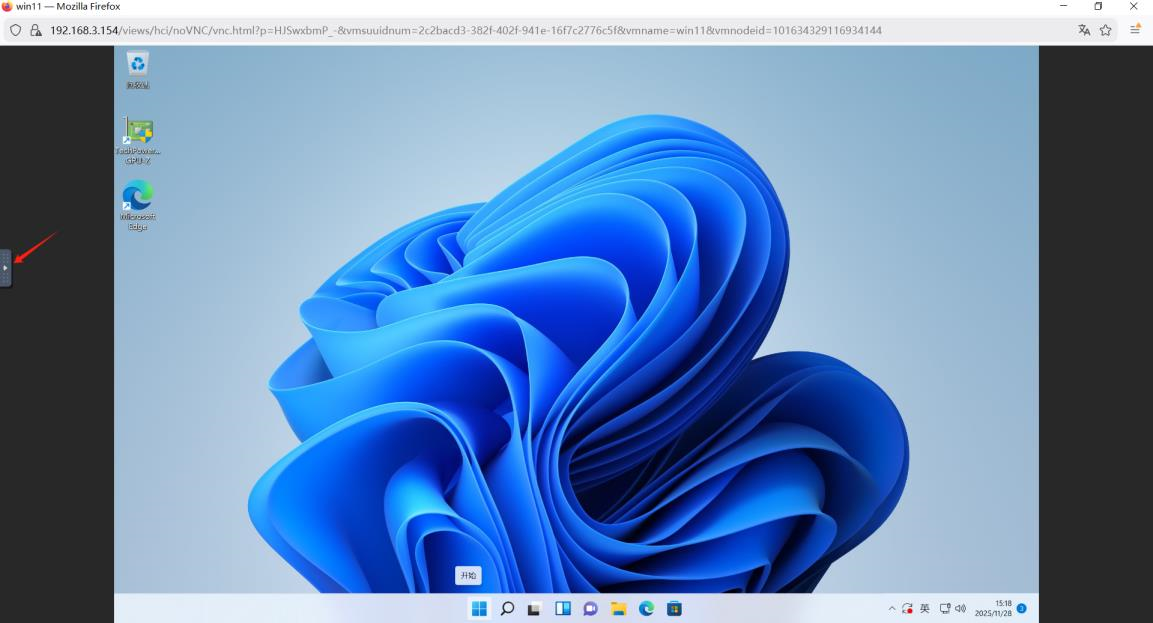This screenshot has width=1153, height=623.
Task: Open taskbar Search magnifier
Action: (507, 608)
